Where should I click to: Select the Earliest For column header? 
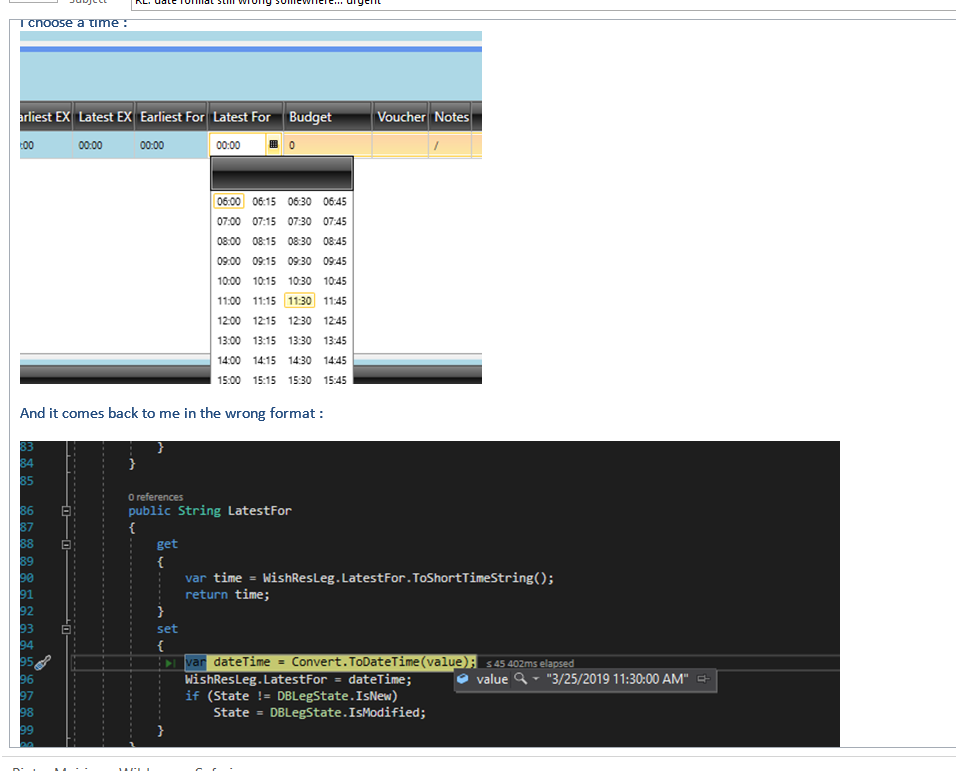point(172,116)
